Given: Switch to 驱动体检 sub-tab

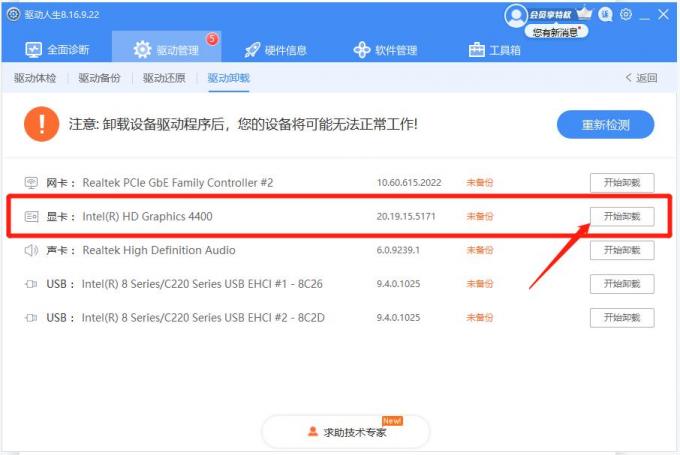Looking at the screenshot, I should (35, 78).
